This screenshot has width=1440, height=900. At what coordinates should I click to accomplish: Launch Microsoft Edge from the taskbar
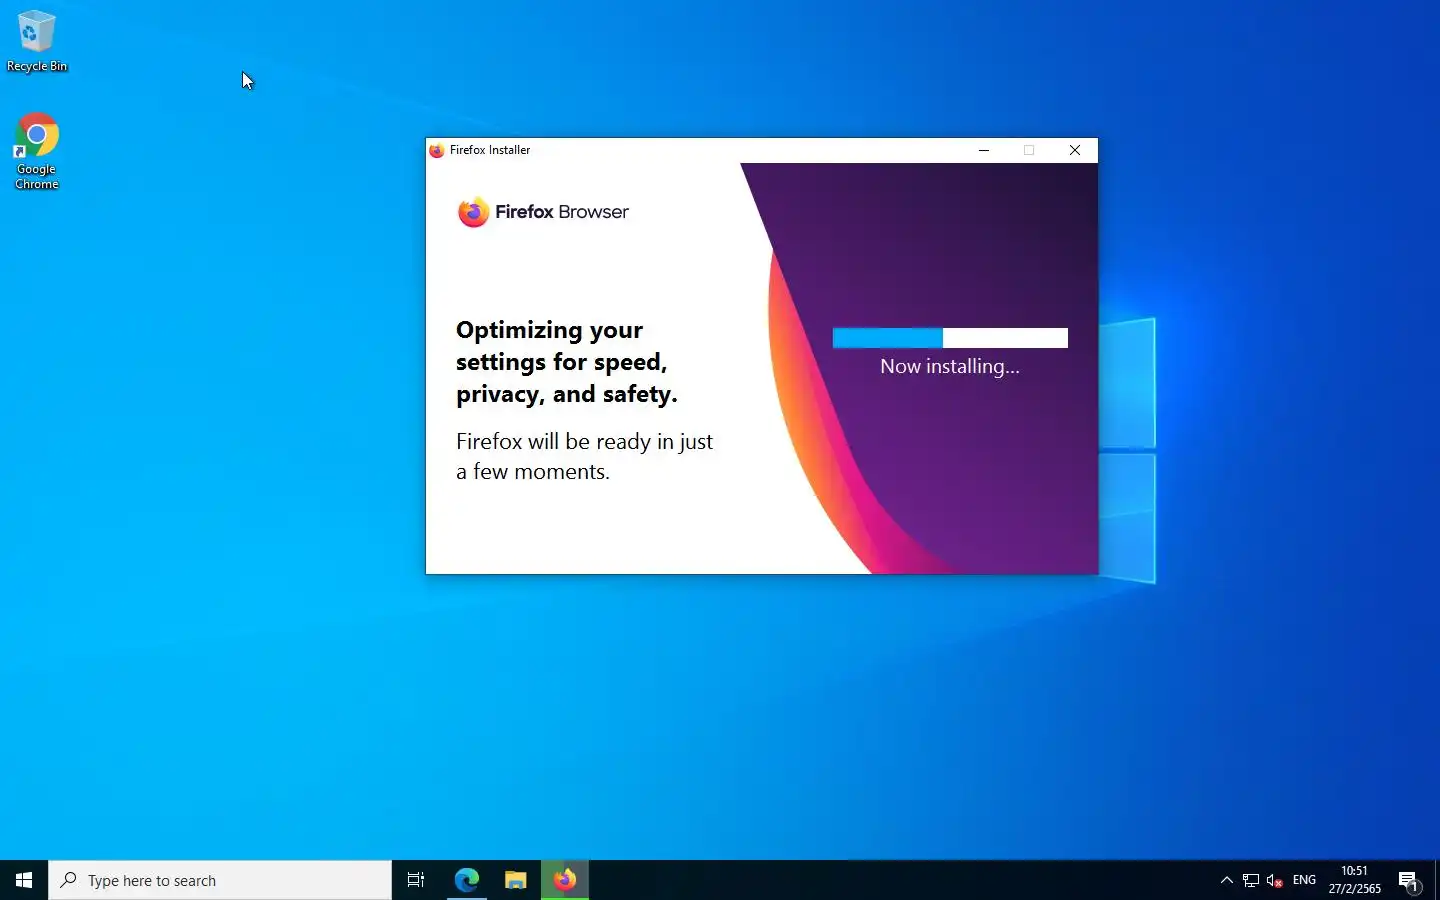tap(467, 880)
